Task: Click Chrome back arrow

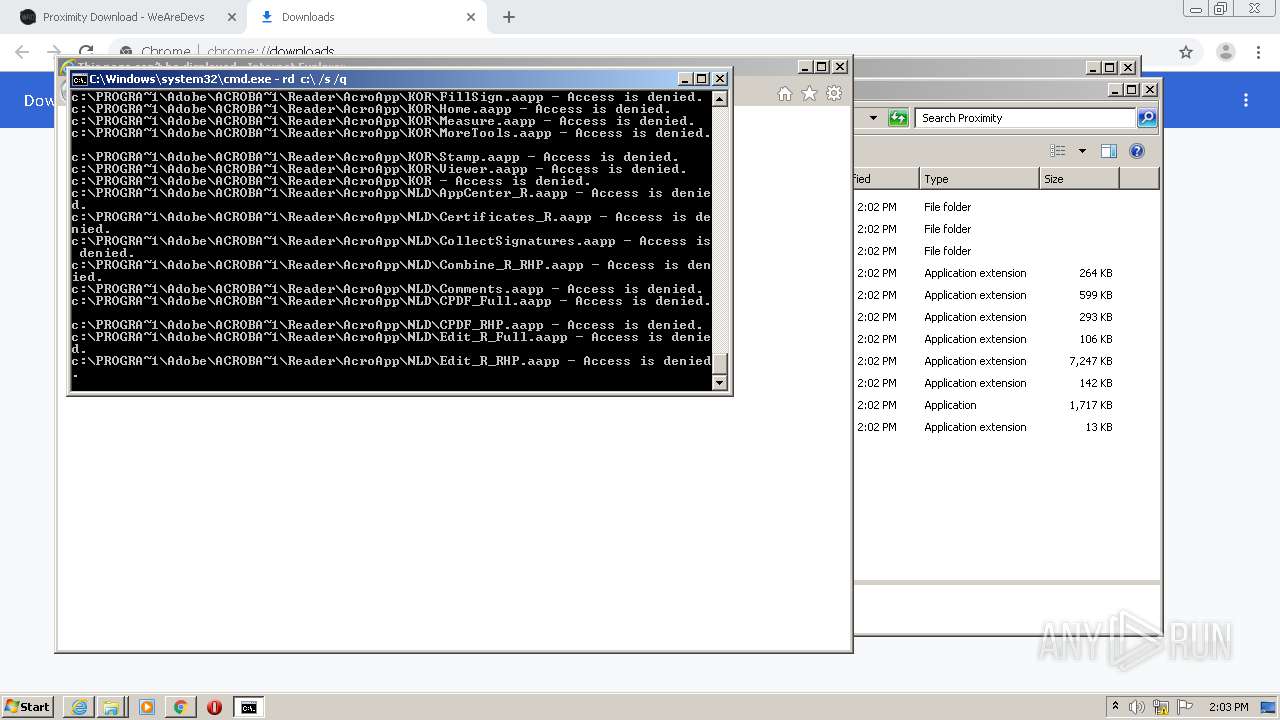Action: (22, 52)
